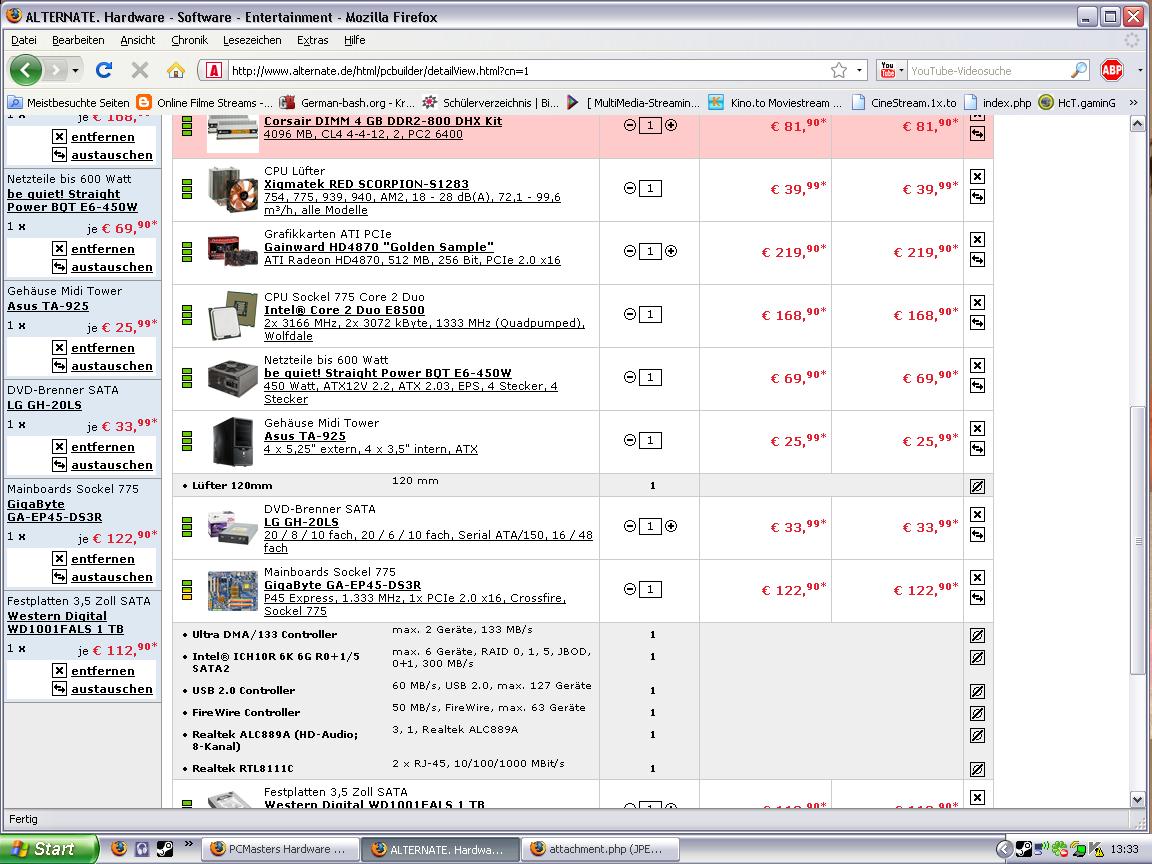Open the Datei menu
The image size is (1152, 864).
[24, 40]
